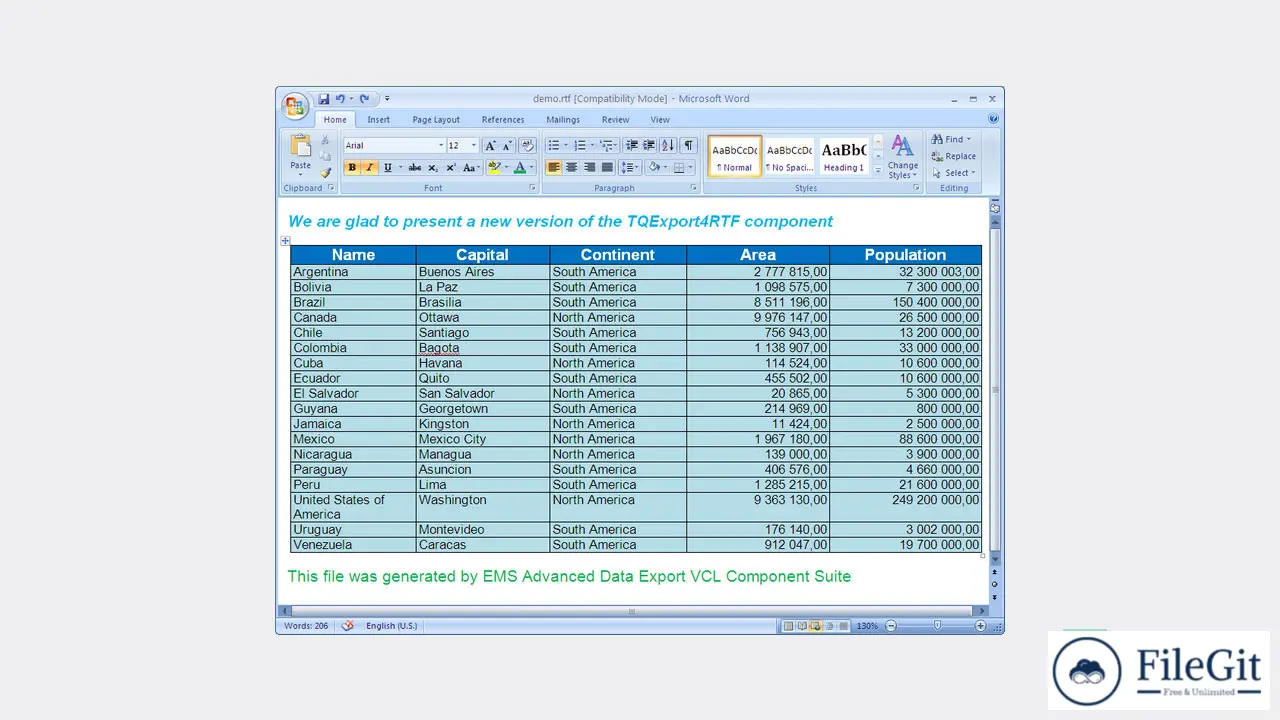Image resolution: width=1280 pixels, height=720 pixels.
Task: Open the Arial font name dropdown
Action: [x=440, y=146]
